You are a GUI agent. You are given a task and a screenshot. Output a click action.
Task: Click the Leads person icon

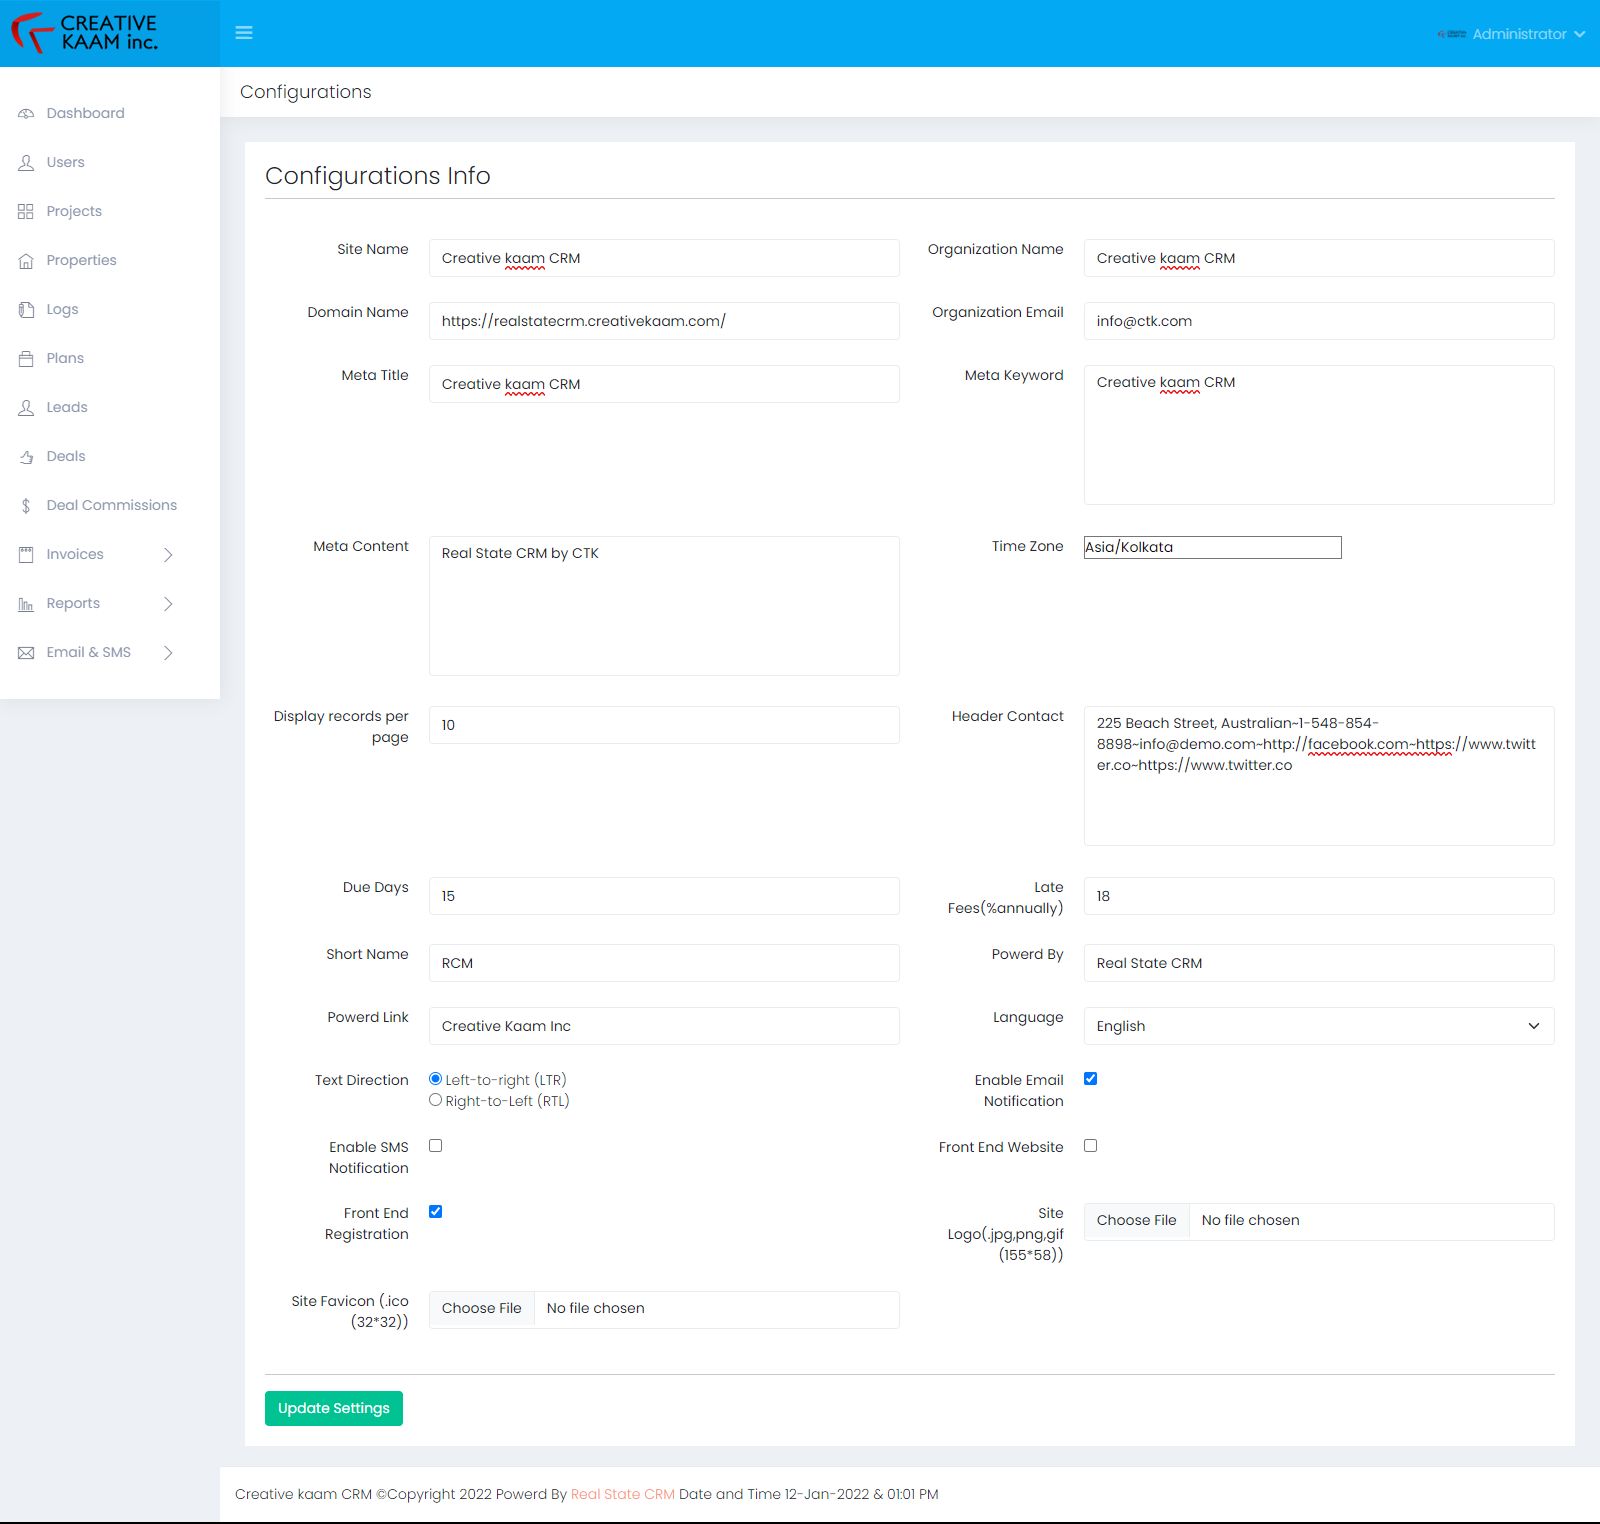(x=26, y=408)
